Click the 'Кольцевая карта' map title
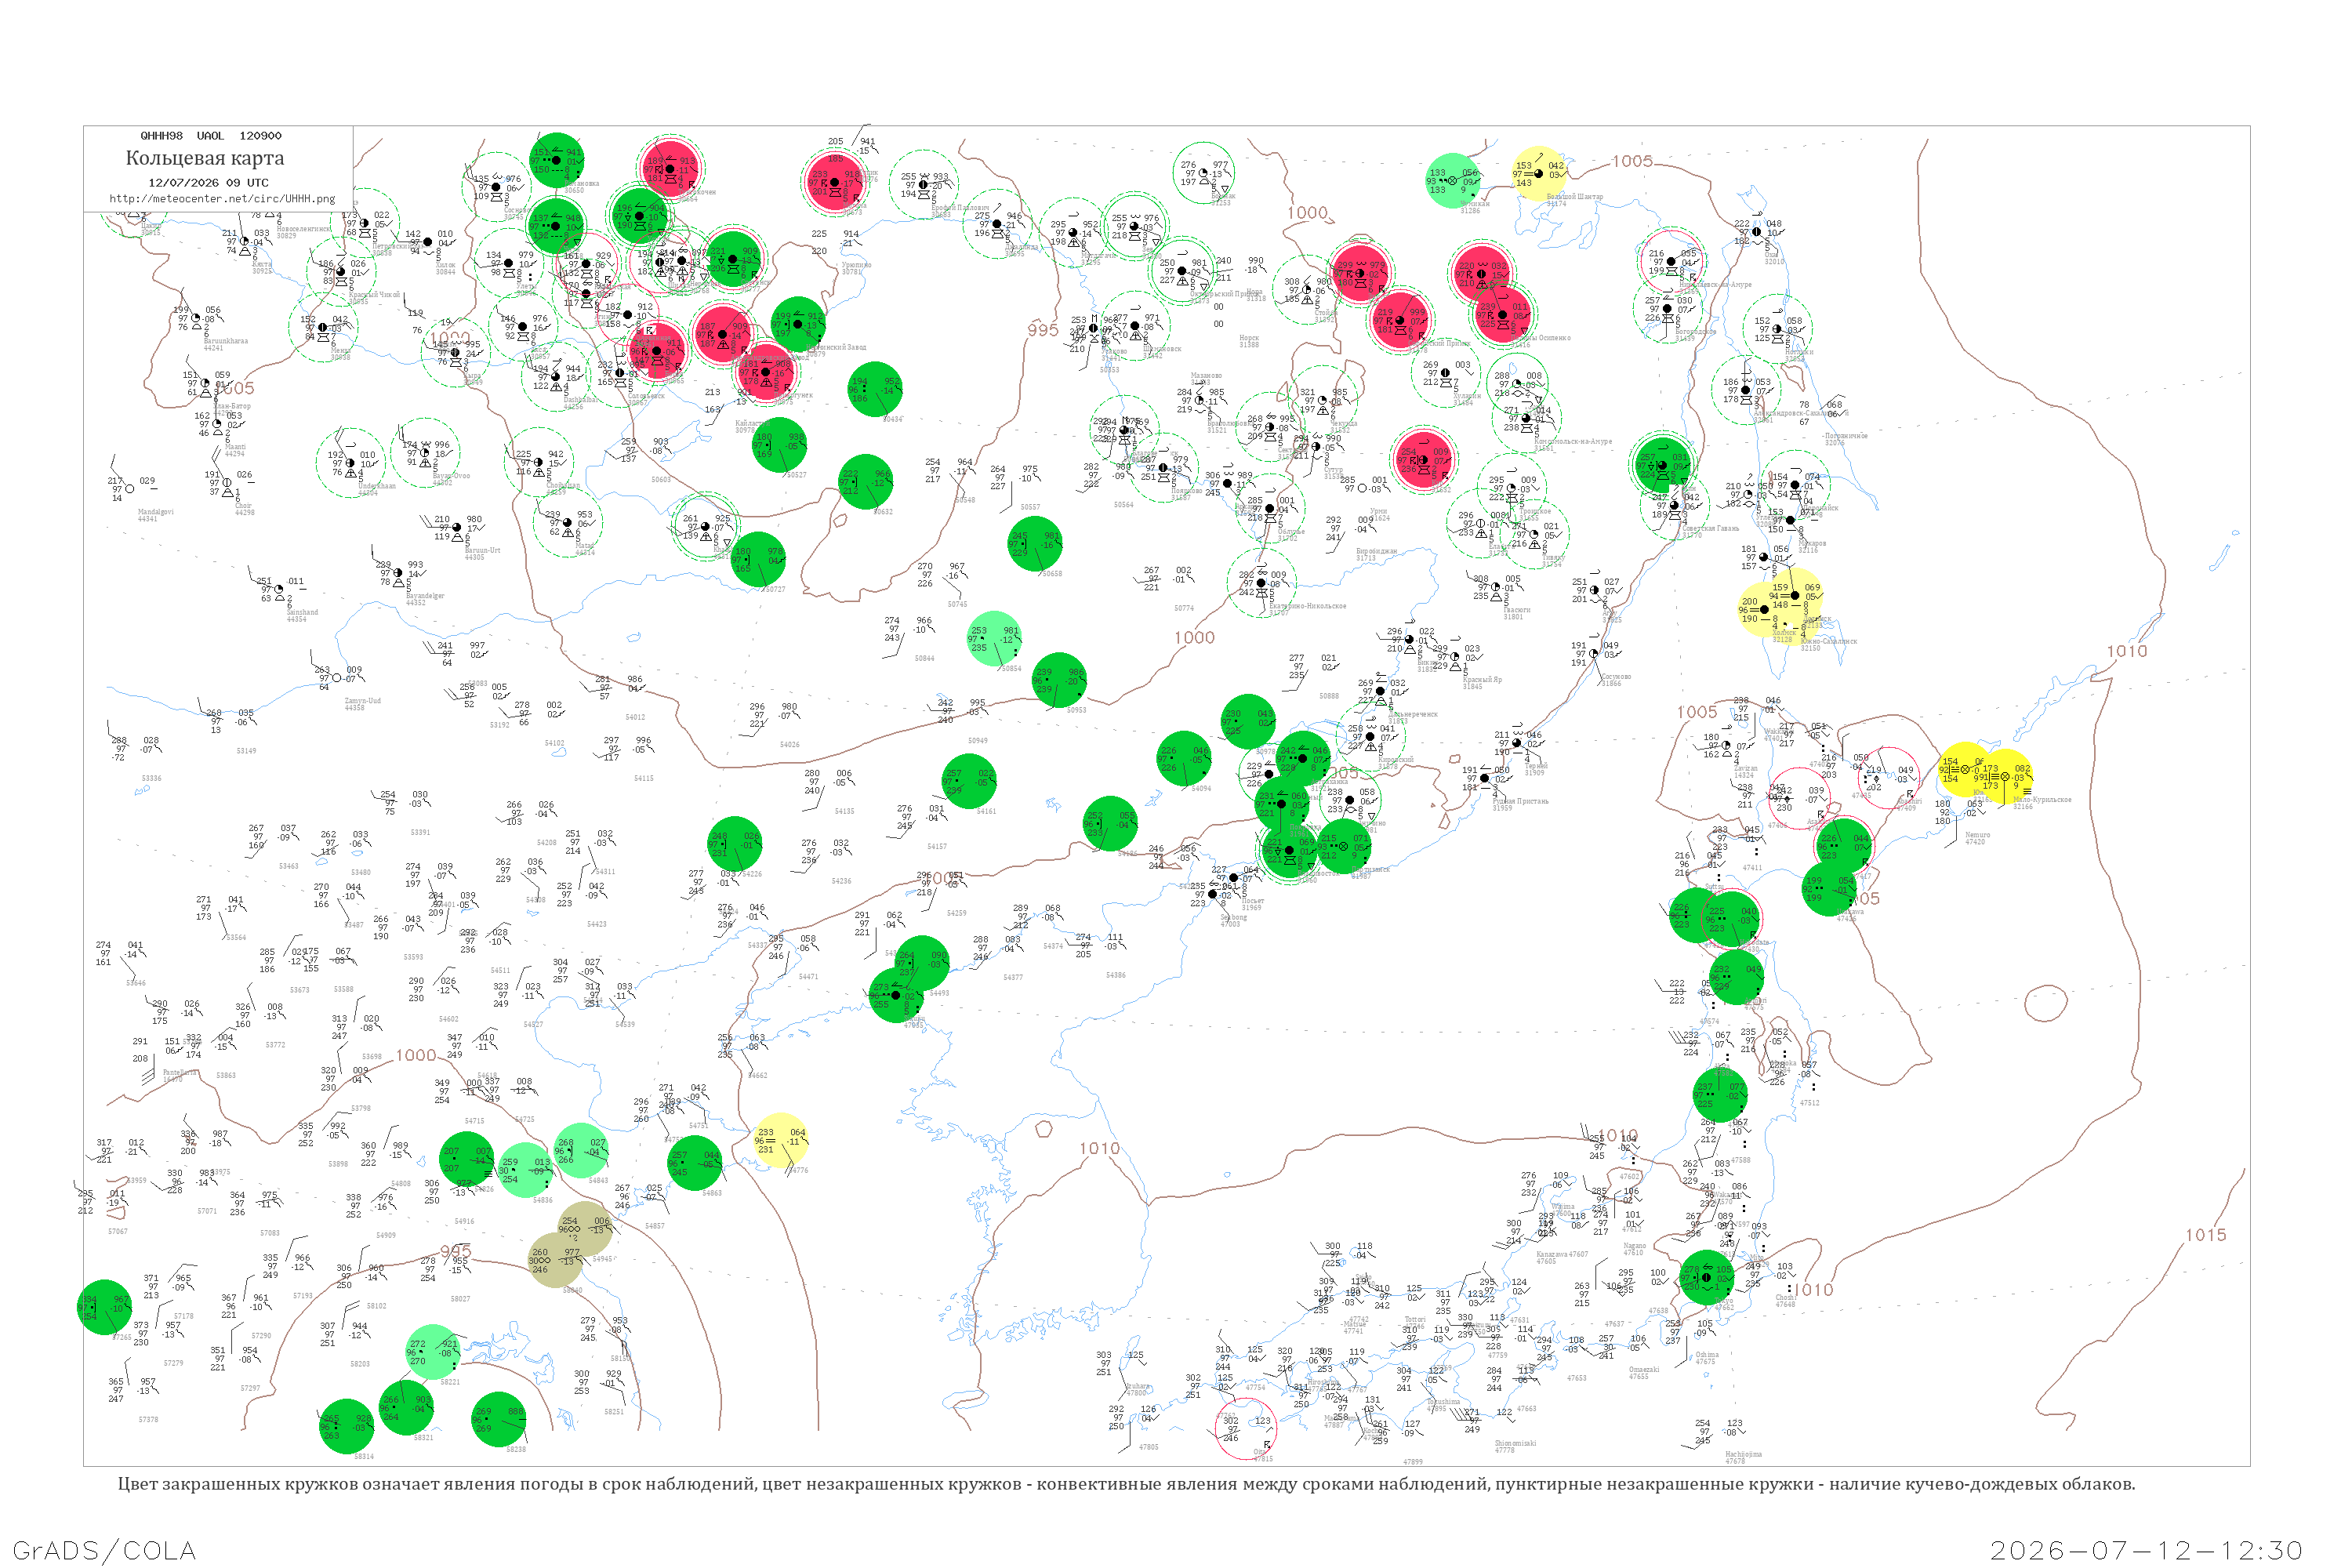Screen dimensions: 2352x1568 pos(205,158)
